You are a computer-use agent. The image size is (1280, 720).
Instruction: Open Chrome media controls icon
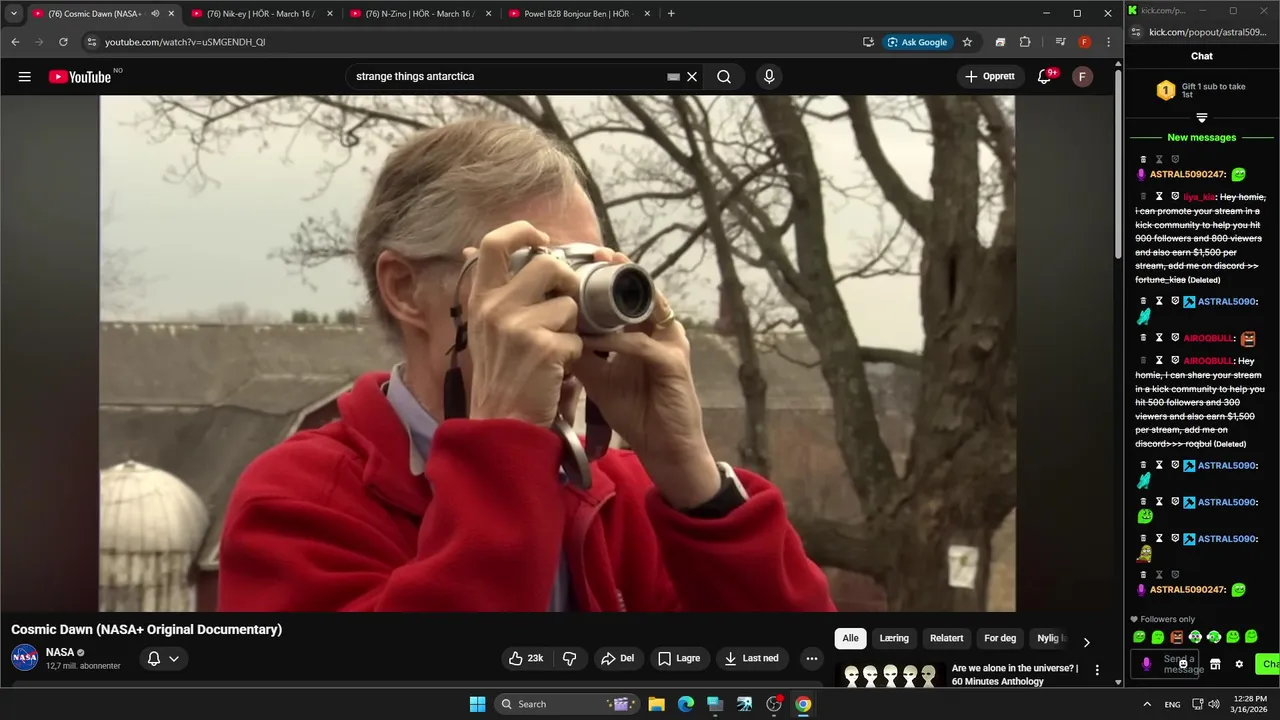[x=1060, y=42]
